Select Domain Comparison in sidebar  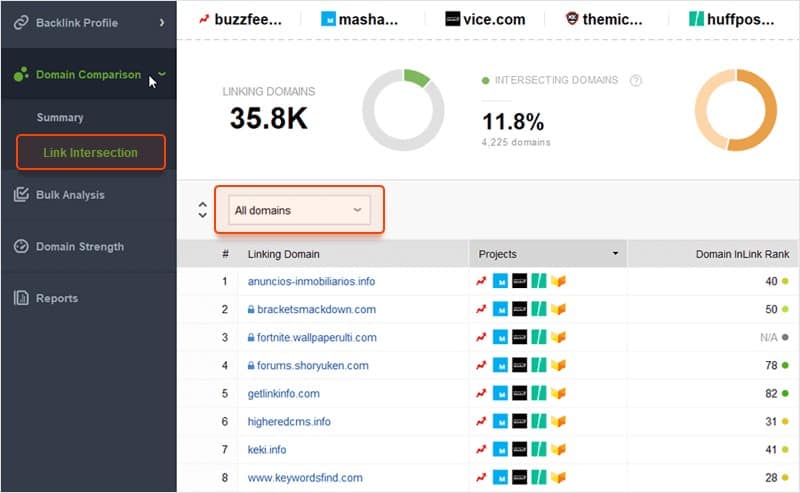(88, 75)
